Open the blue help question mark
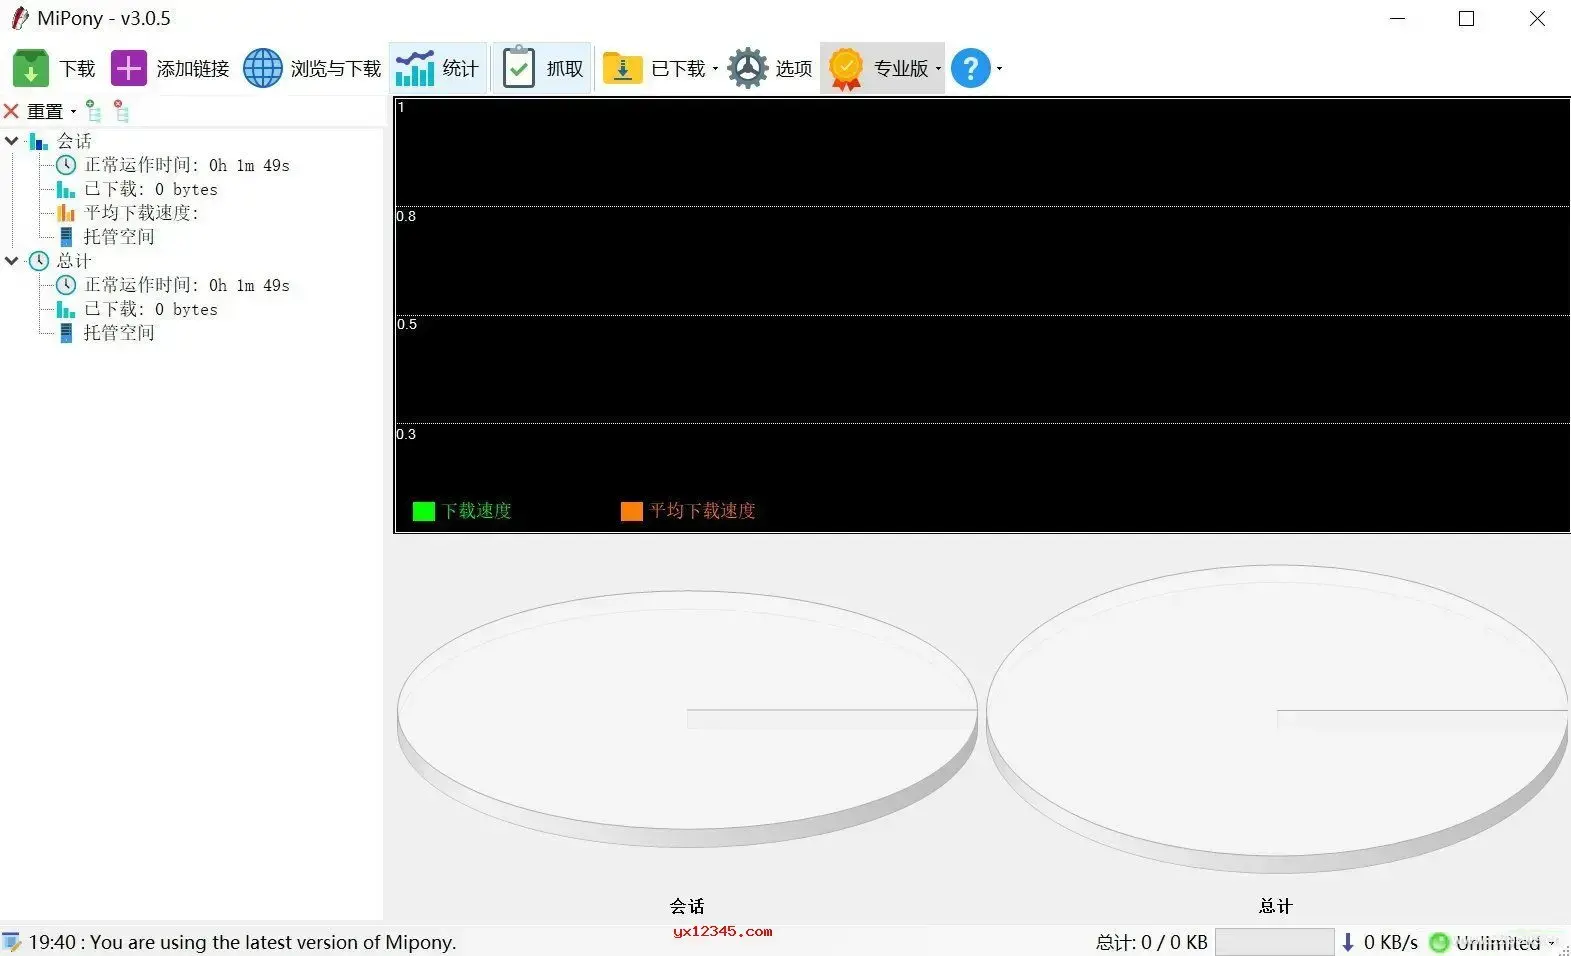1571x956 pixels. coord(970,68)
